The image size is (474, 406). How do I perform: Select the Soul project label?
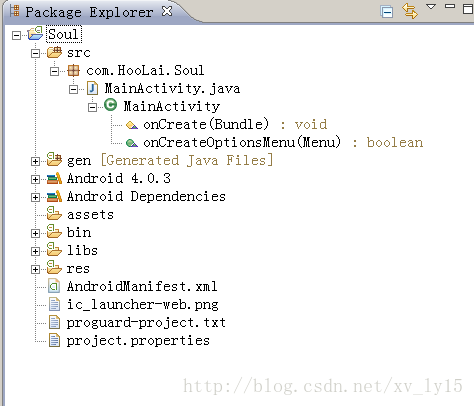point(63,34)
